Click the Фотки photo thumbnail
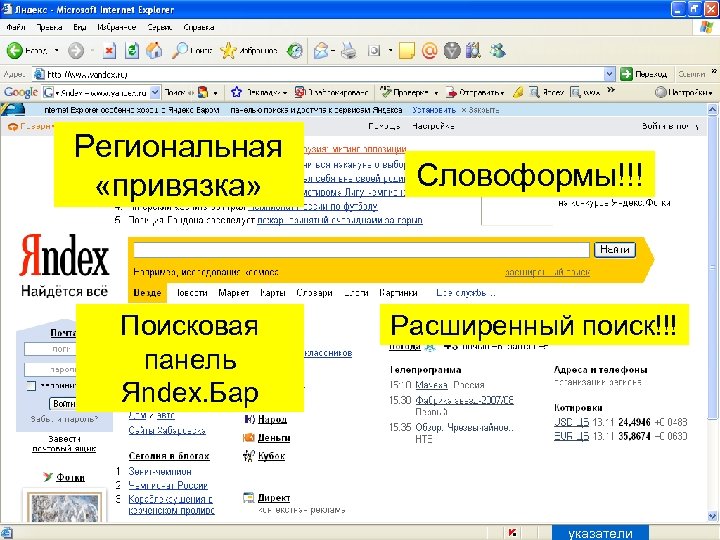The width and height of the screenshot is (720, 540). point(63,506)
